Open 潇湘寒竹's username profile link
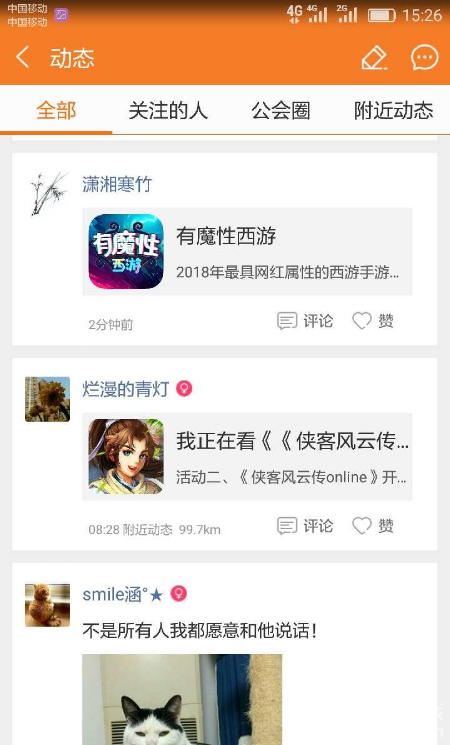 click(x=117, y=184)
